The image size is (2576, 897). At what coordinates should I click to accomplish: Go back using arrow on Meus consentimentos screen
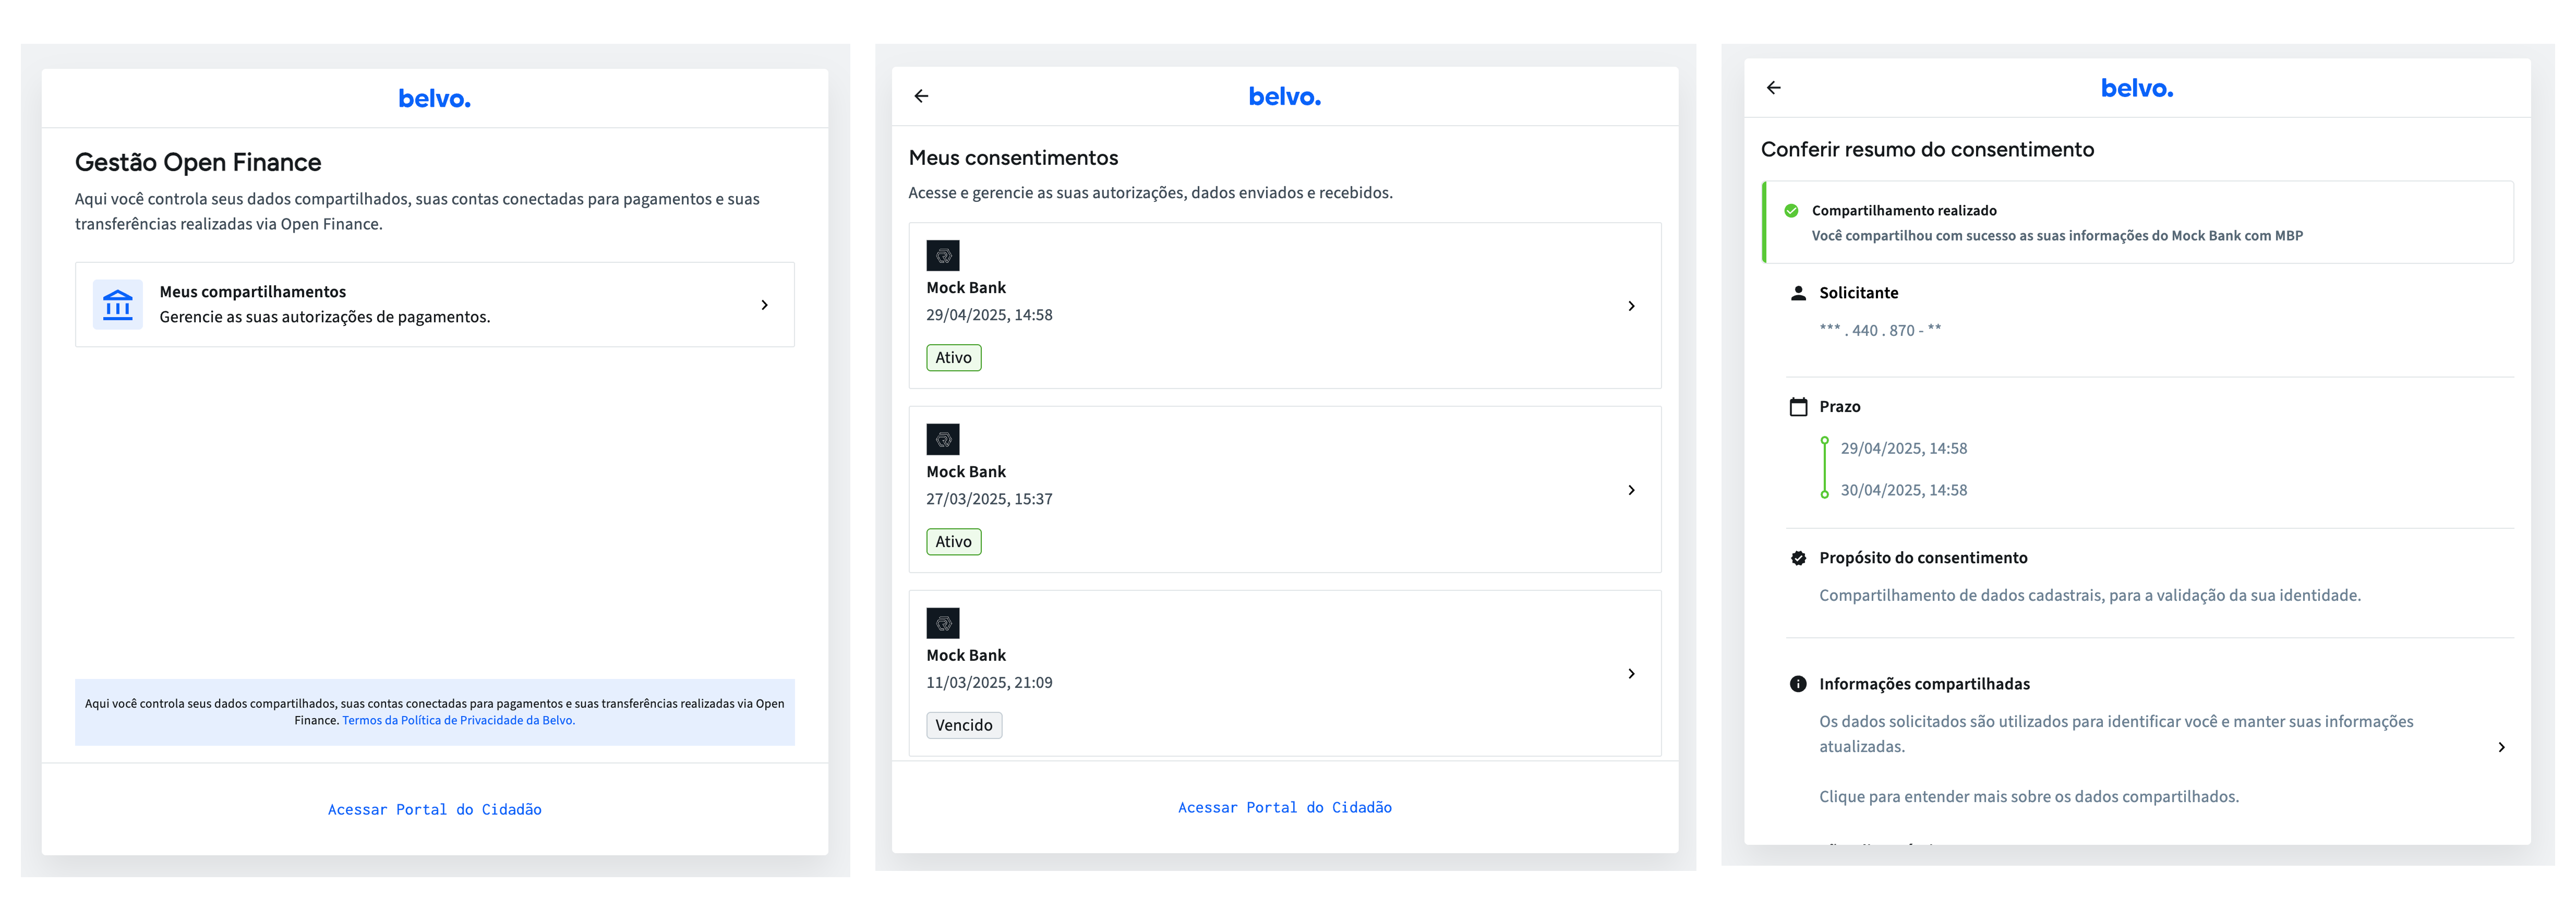click(x=921, y=96)
